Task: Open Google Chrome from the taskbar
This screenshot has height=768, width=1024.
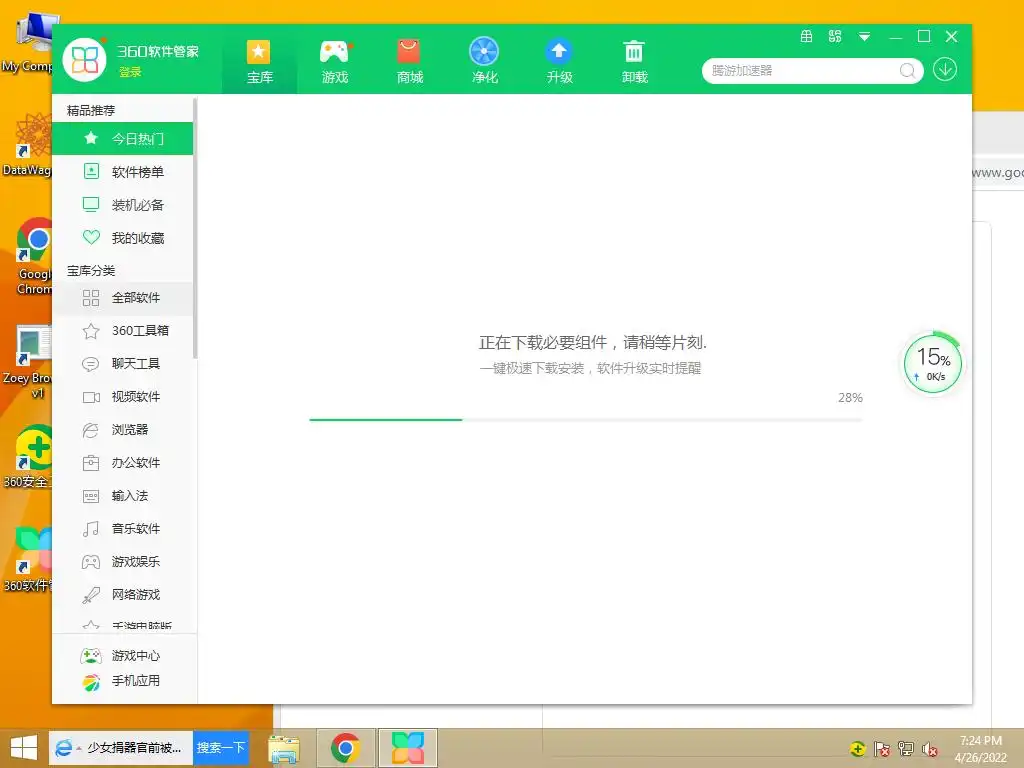Action: pyautogui.click(x=345, y=748)
